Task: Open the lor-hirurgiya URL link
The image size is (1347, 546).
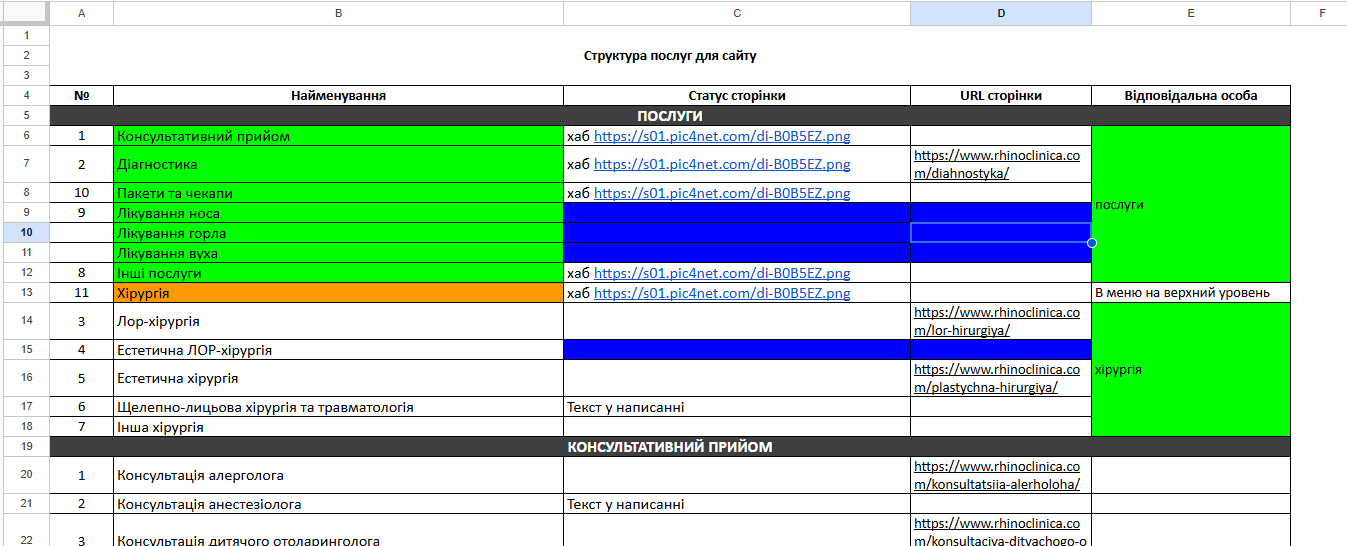Action: pyautogui.click(x=997, y=321)
